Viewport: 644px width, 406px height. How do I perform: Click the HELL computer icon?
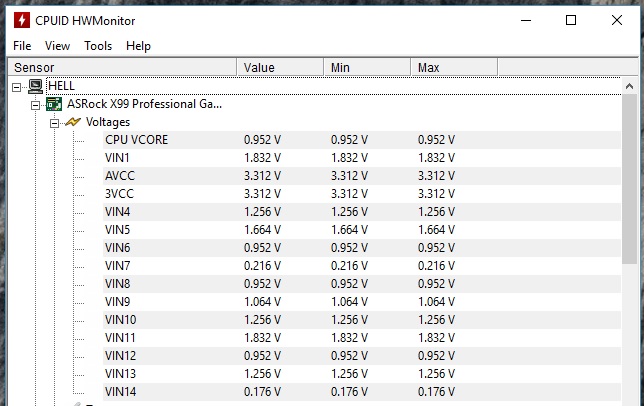pos(35,86)
